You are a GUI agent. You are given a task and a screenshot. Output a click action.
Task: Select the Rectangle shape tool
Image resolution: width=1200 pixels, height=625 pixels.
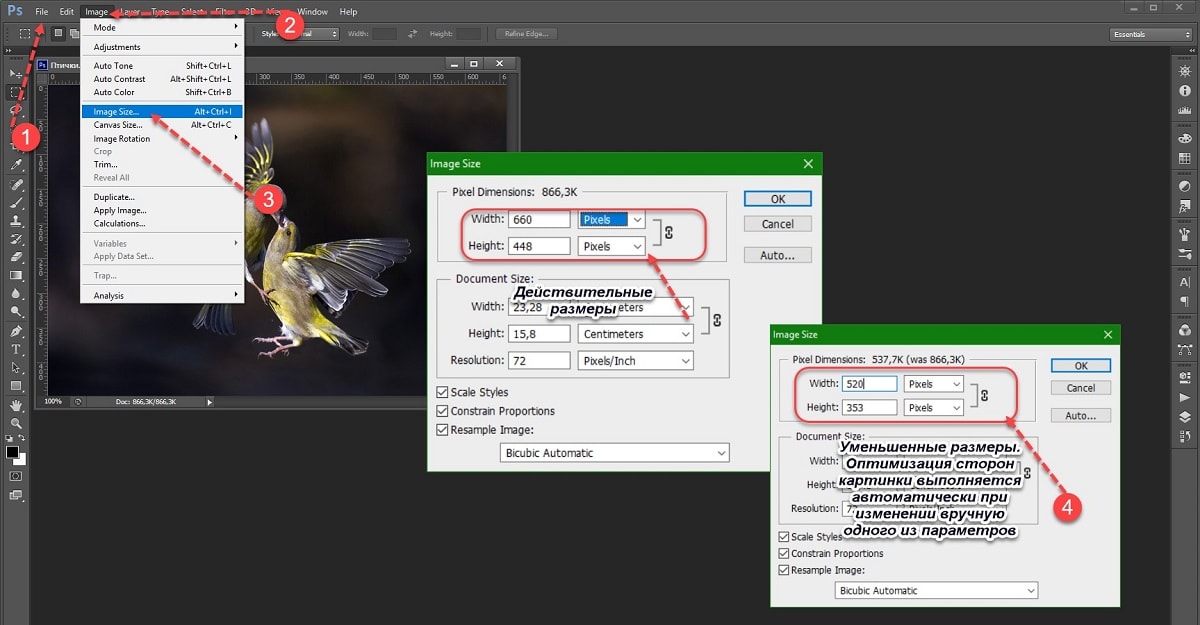tap(16, 385)
